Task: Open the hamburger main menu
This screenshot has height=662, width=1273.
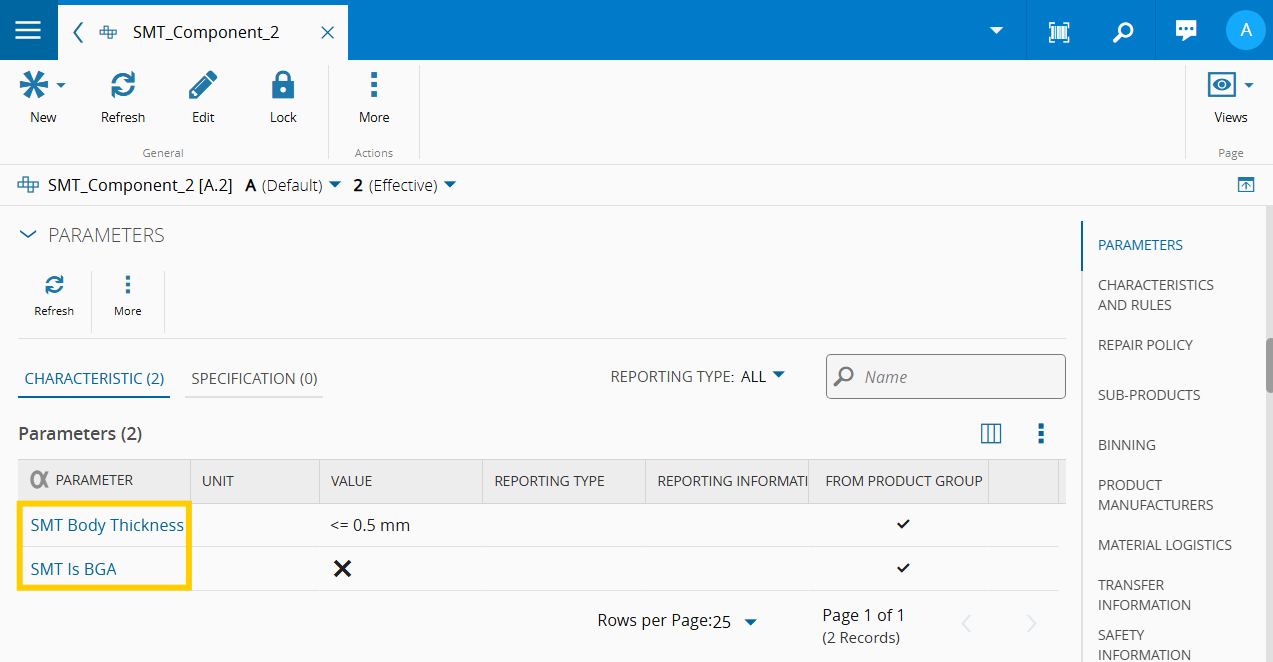Action: tap(28, 30)
